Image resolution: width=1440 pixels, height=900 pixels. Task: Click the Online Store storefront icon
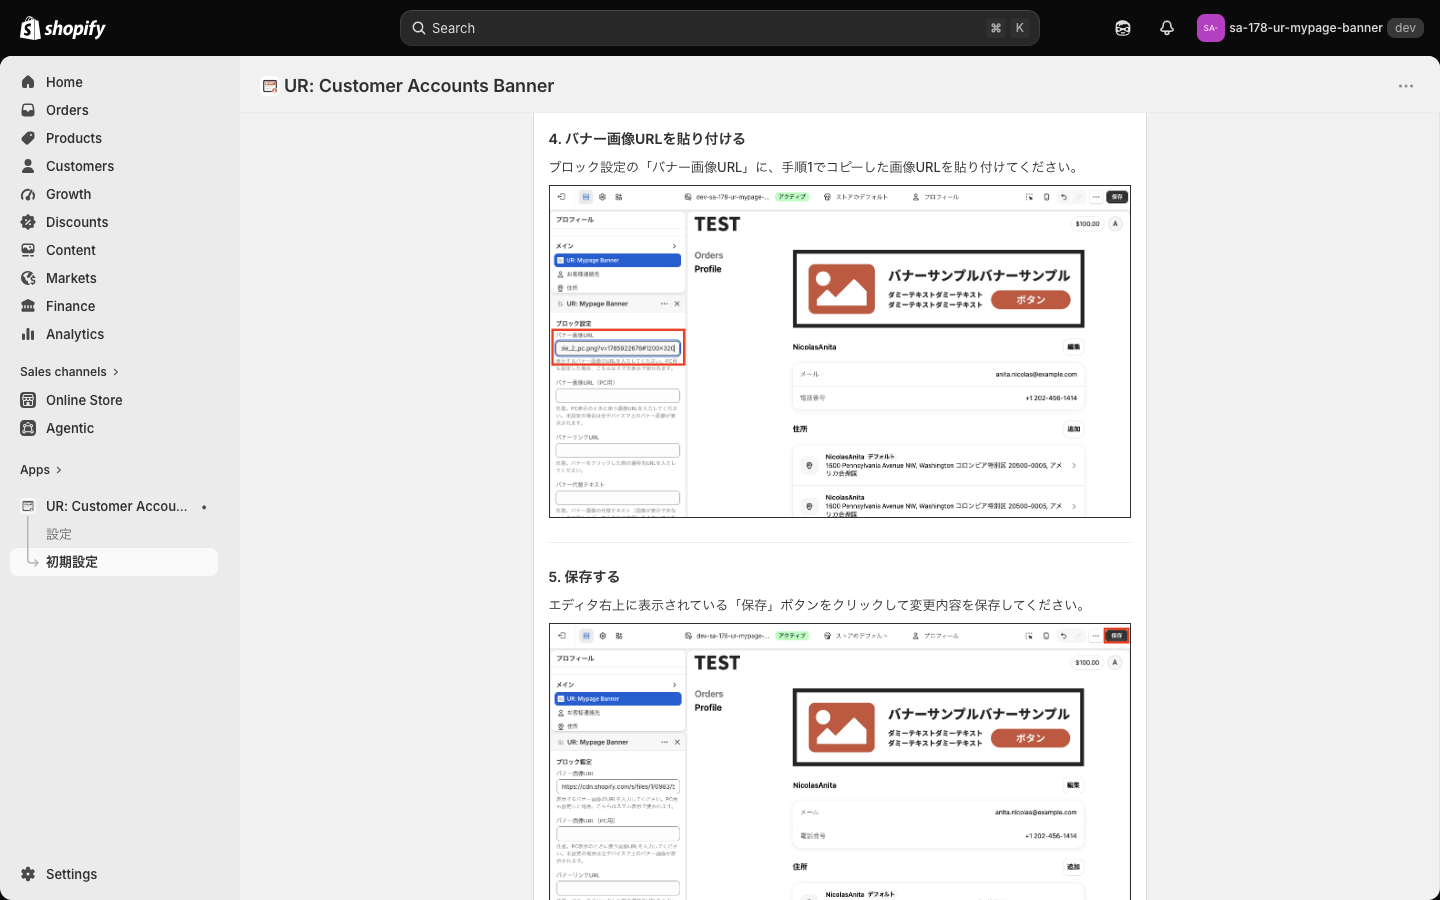click(x=28, y=400)
